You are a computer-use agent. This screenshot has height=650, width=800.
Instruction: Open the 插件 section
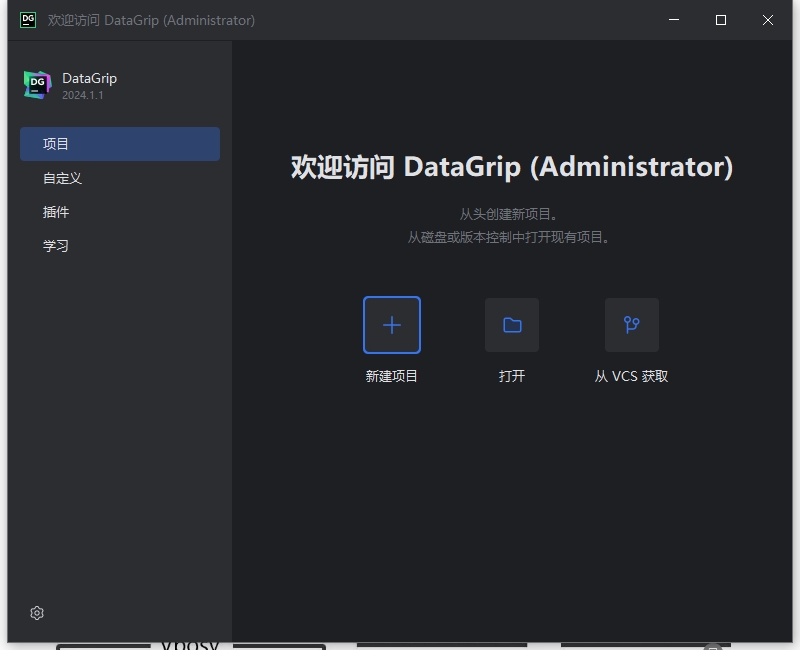click(57, 211)
